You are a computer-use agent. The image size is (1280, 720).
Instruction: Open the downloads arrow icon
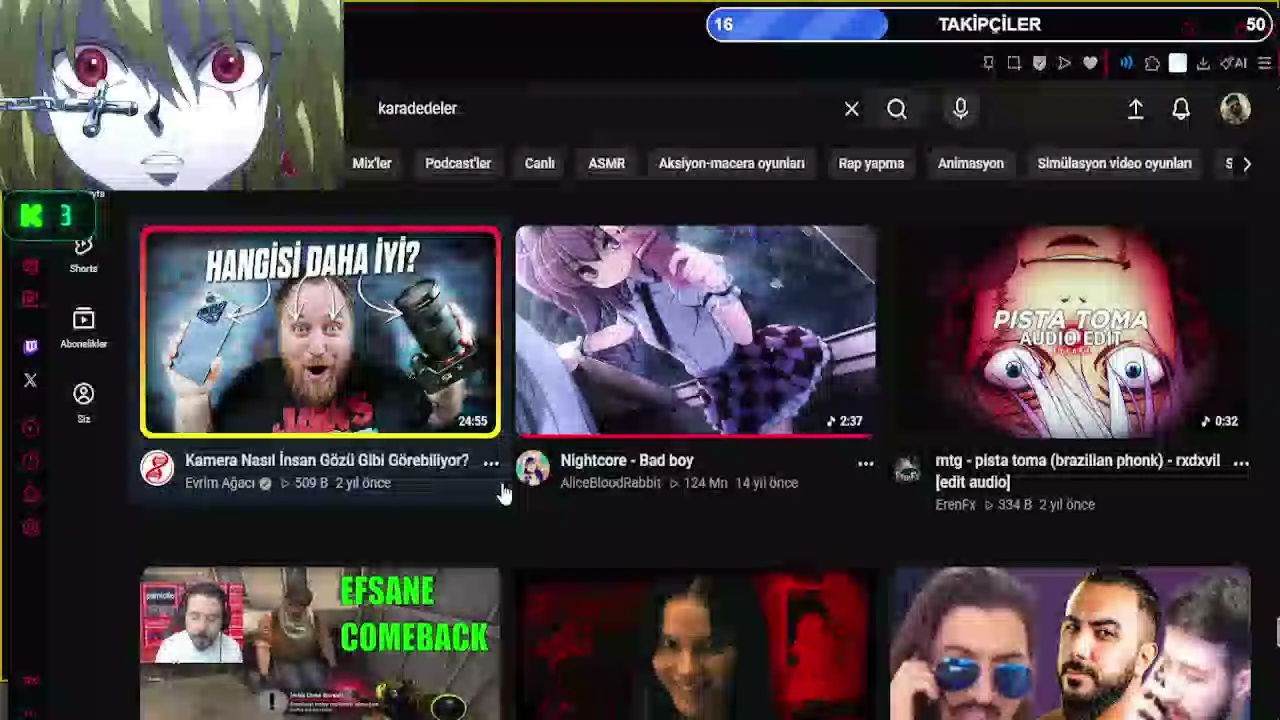pyautogui.click(x=1203, y=63)
